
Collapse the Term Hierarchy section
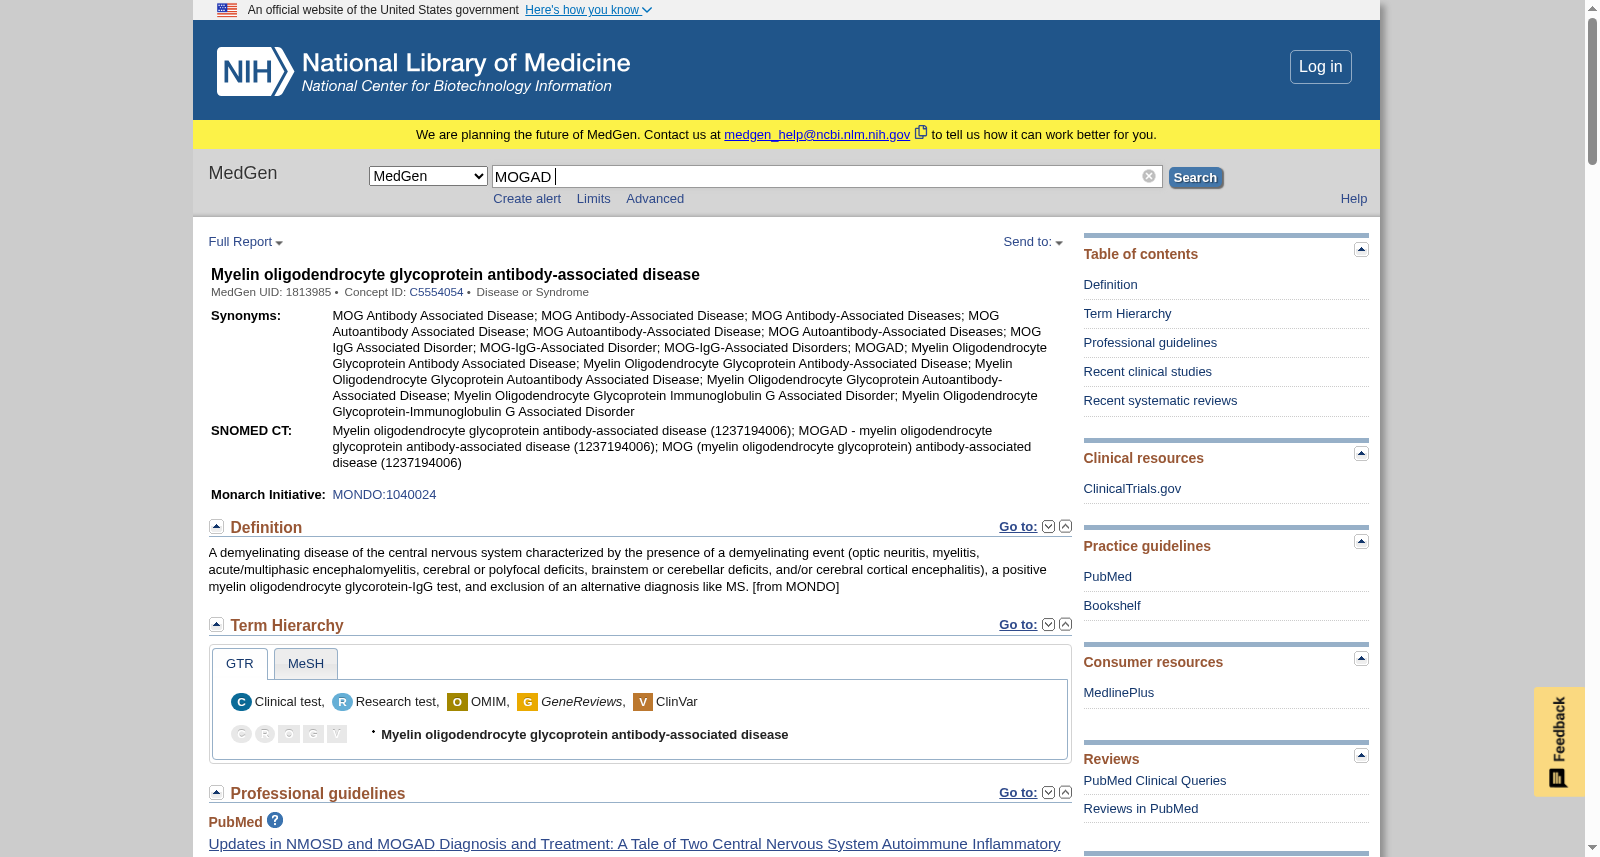(216, 624)
